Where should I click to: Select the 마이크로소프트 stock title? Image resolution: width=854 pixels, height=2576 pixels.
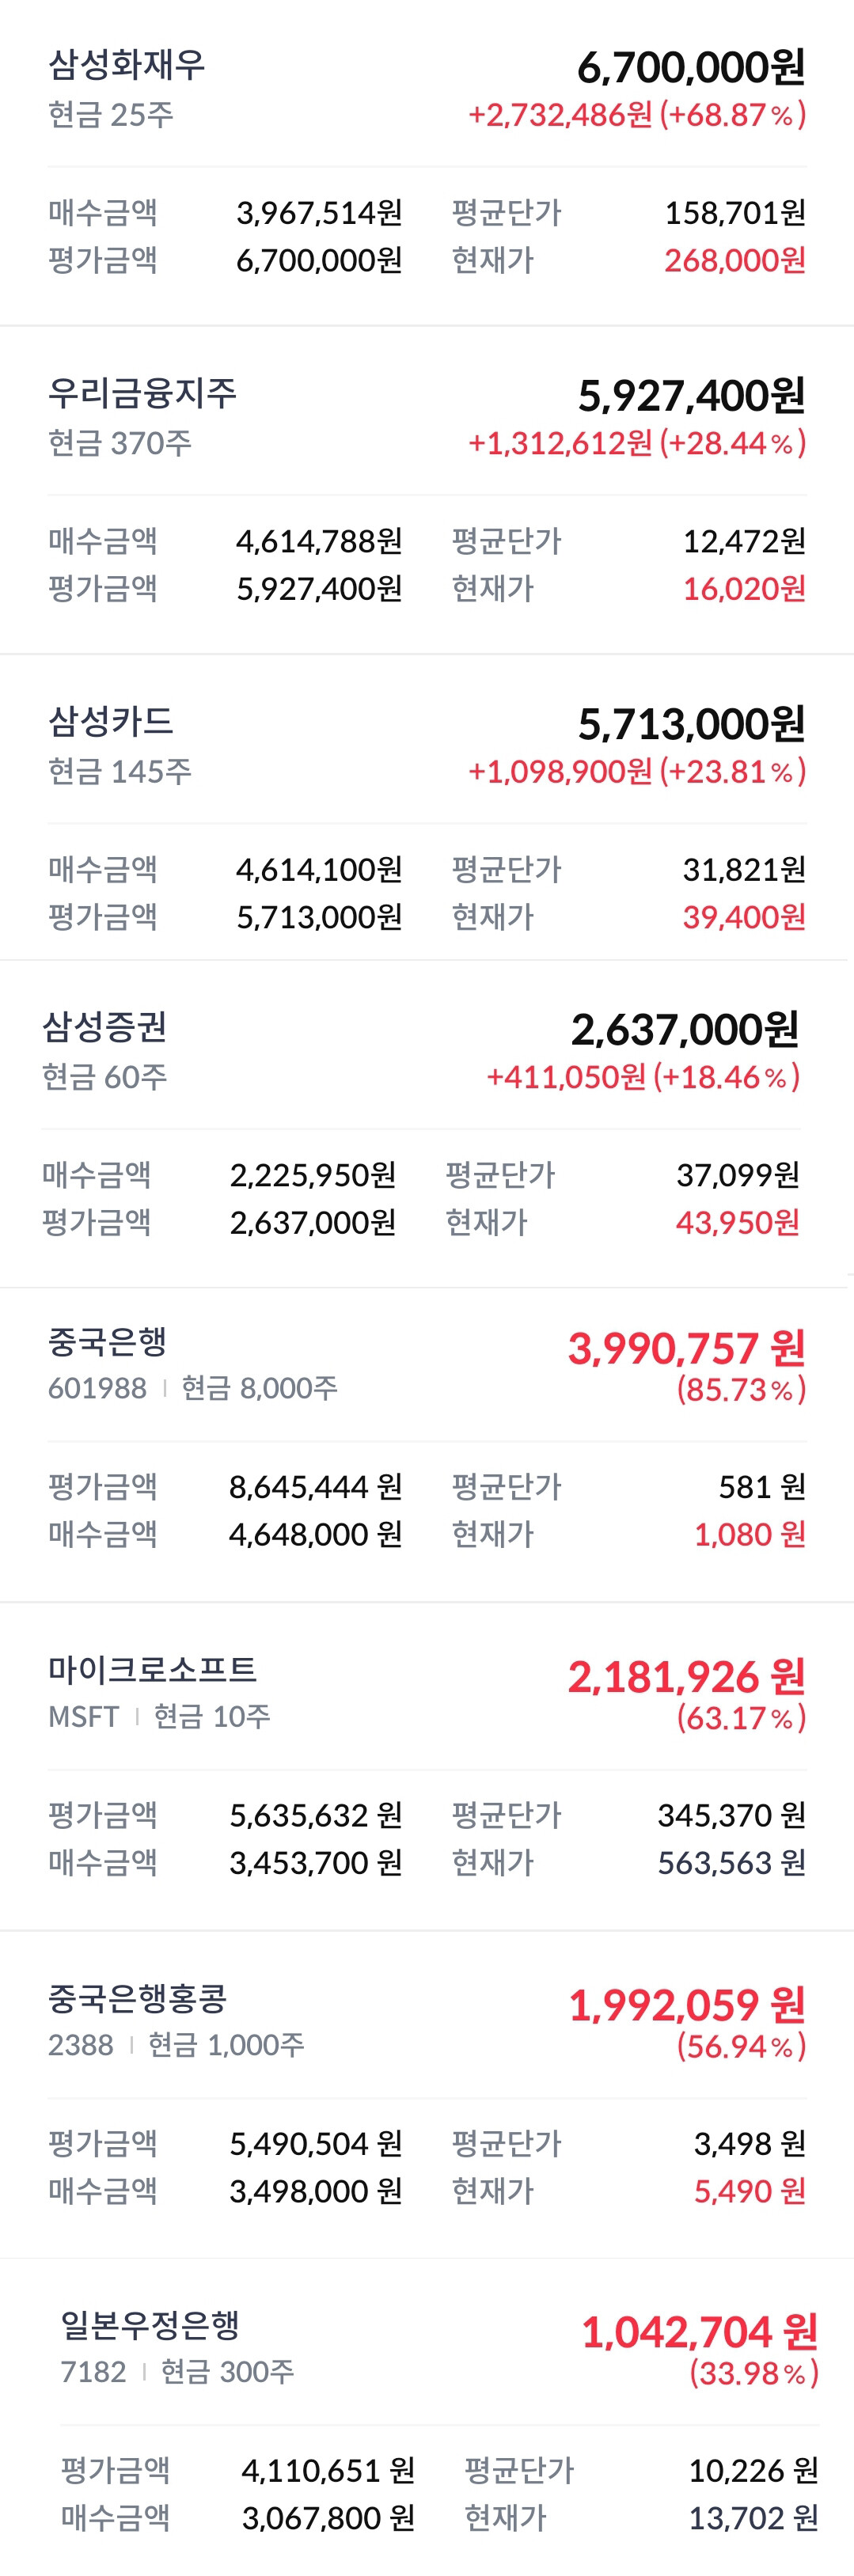click(152, 1669)
